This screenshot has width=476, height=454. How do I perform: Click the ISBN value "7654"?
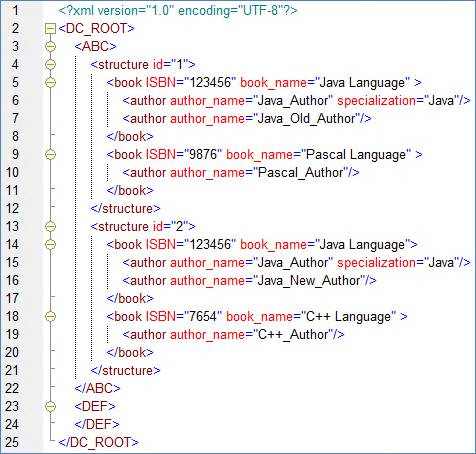pos(203,316)
